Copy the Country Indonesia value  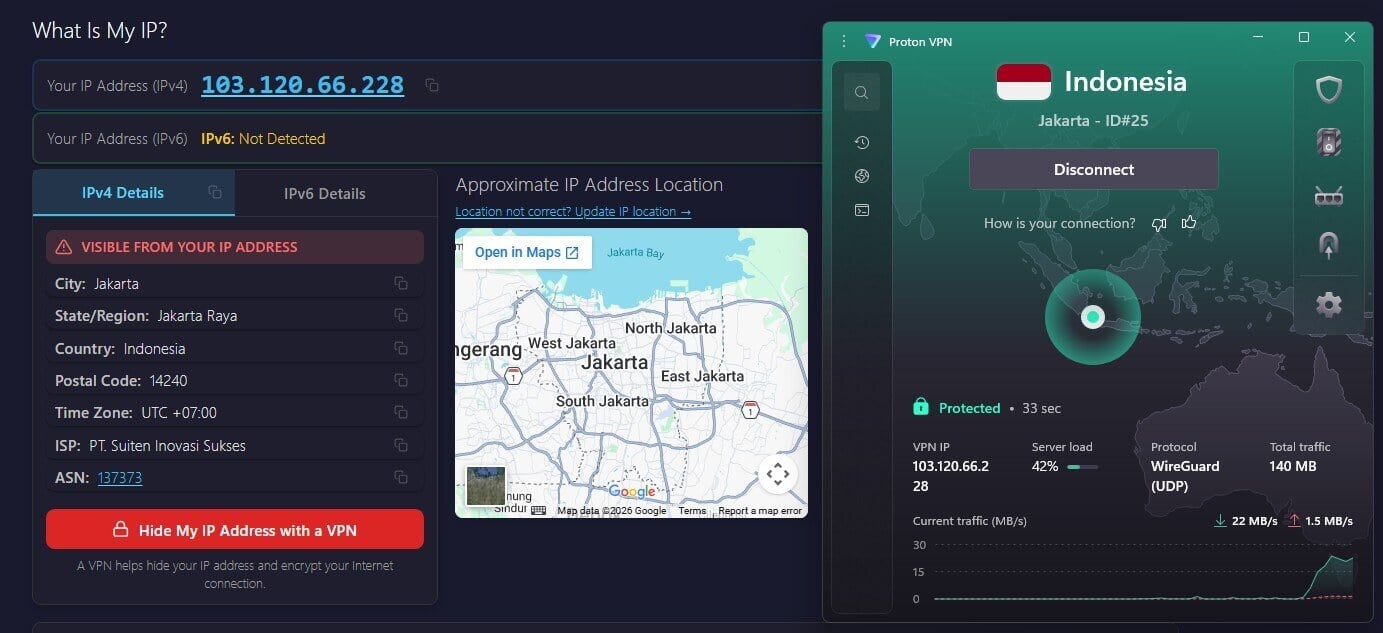401,348
